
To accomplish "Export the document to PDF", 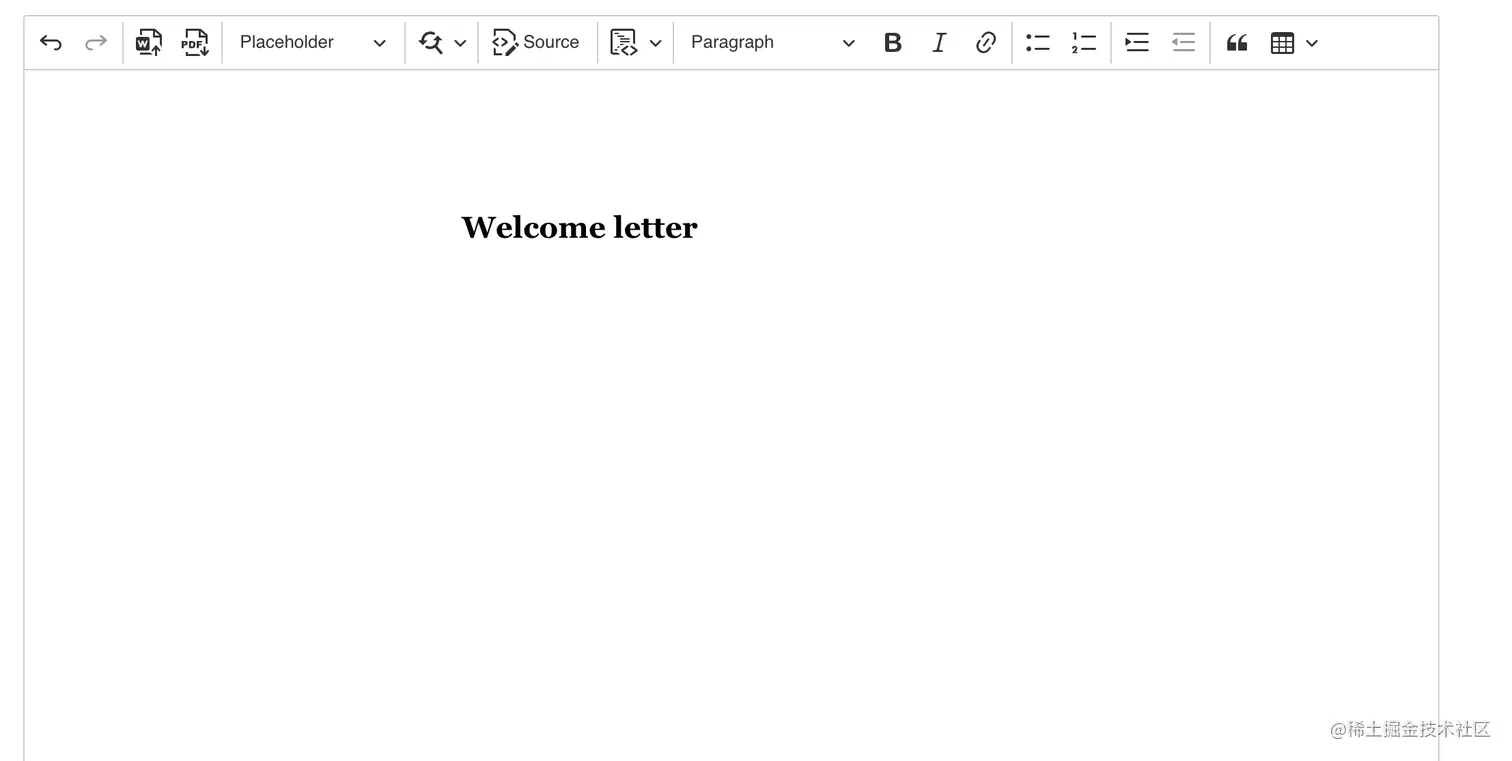I will click(194, 42).
